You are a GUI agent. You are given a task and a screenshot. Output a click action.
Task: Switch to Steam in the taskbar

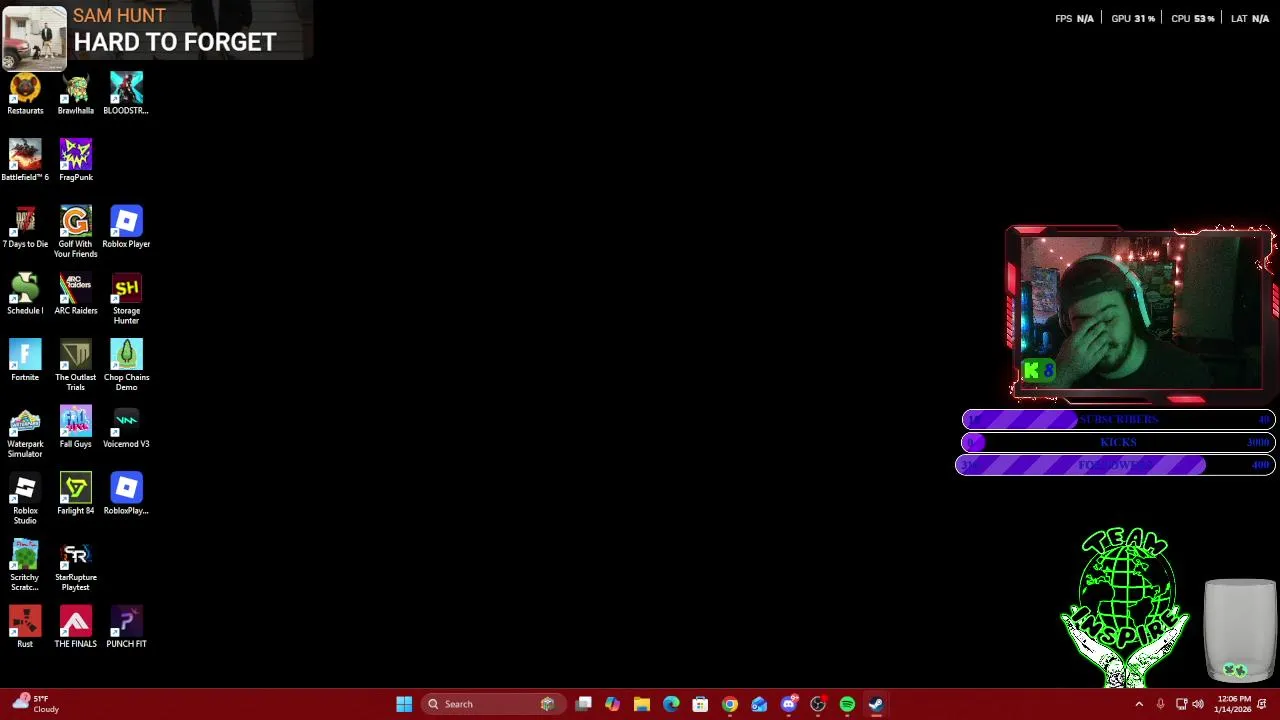coord(876,704)
